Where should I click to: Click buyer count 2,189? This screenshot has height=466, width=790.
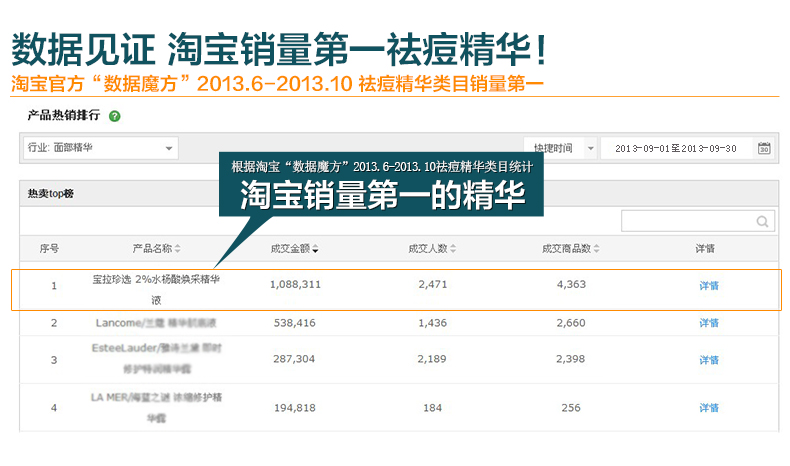click(432, 359)
